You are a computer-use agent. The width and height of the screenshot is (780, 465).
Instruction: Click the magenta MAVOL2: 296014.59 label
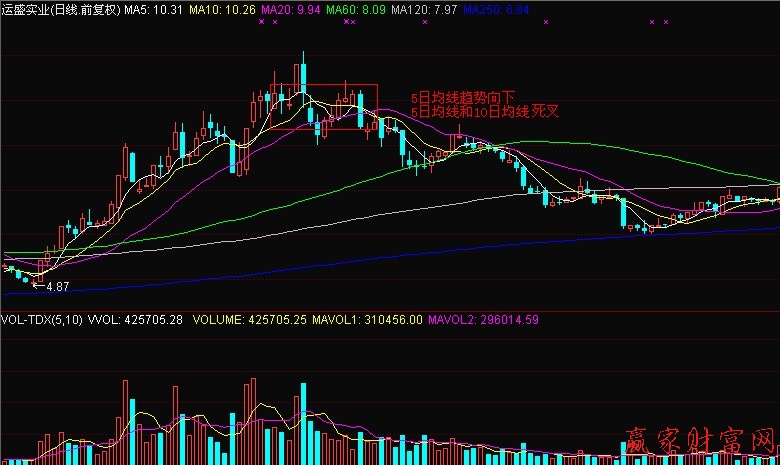483,320
